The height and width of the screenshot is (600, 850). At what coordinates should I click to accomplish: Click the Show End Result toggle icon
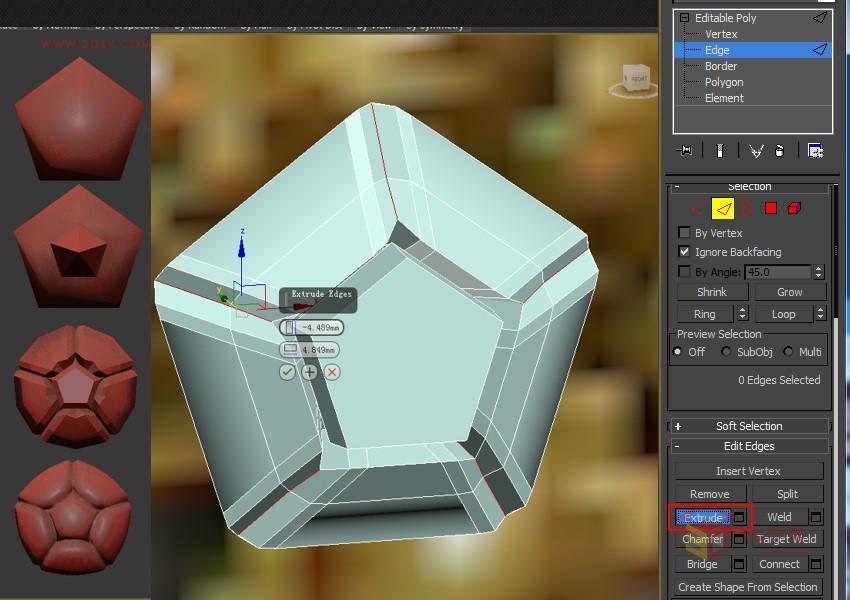(721, 149)
